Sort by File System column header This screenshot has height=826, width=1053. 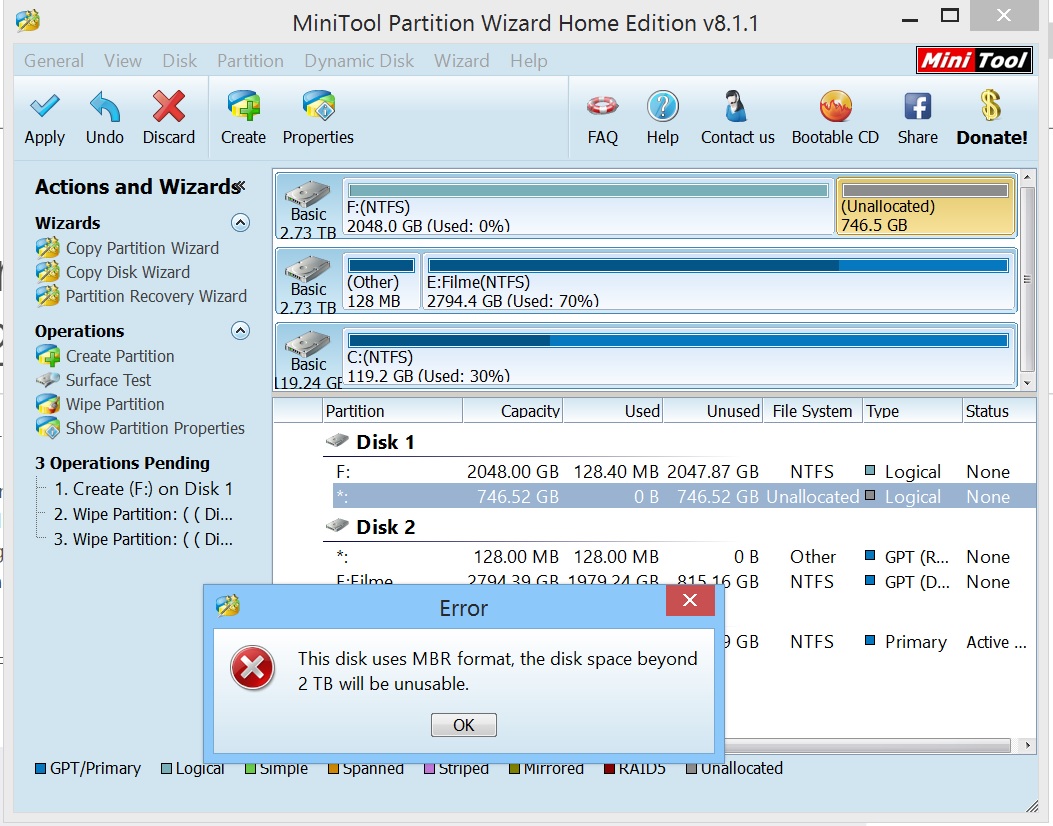812,411
